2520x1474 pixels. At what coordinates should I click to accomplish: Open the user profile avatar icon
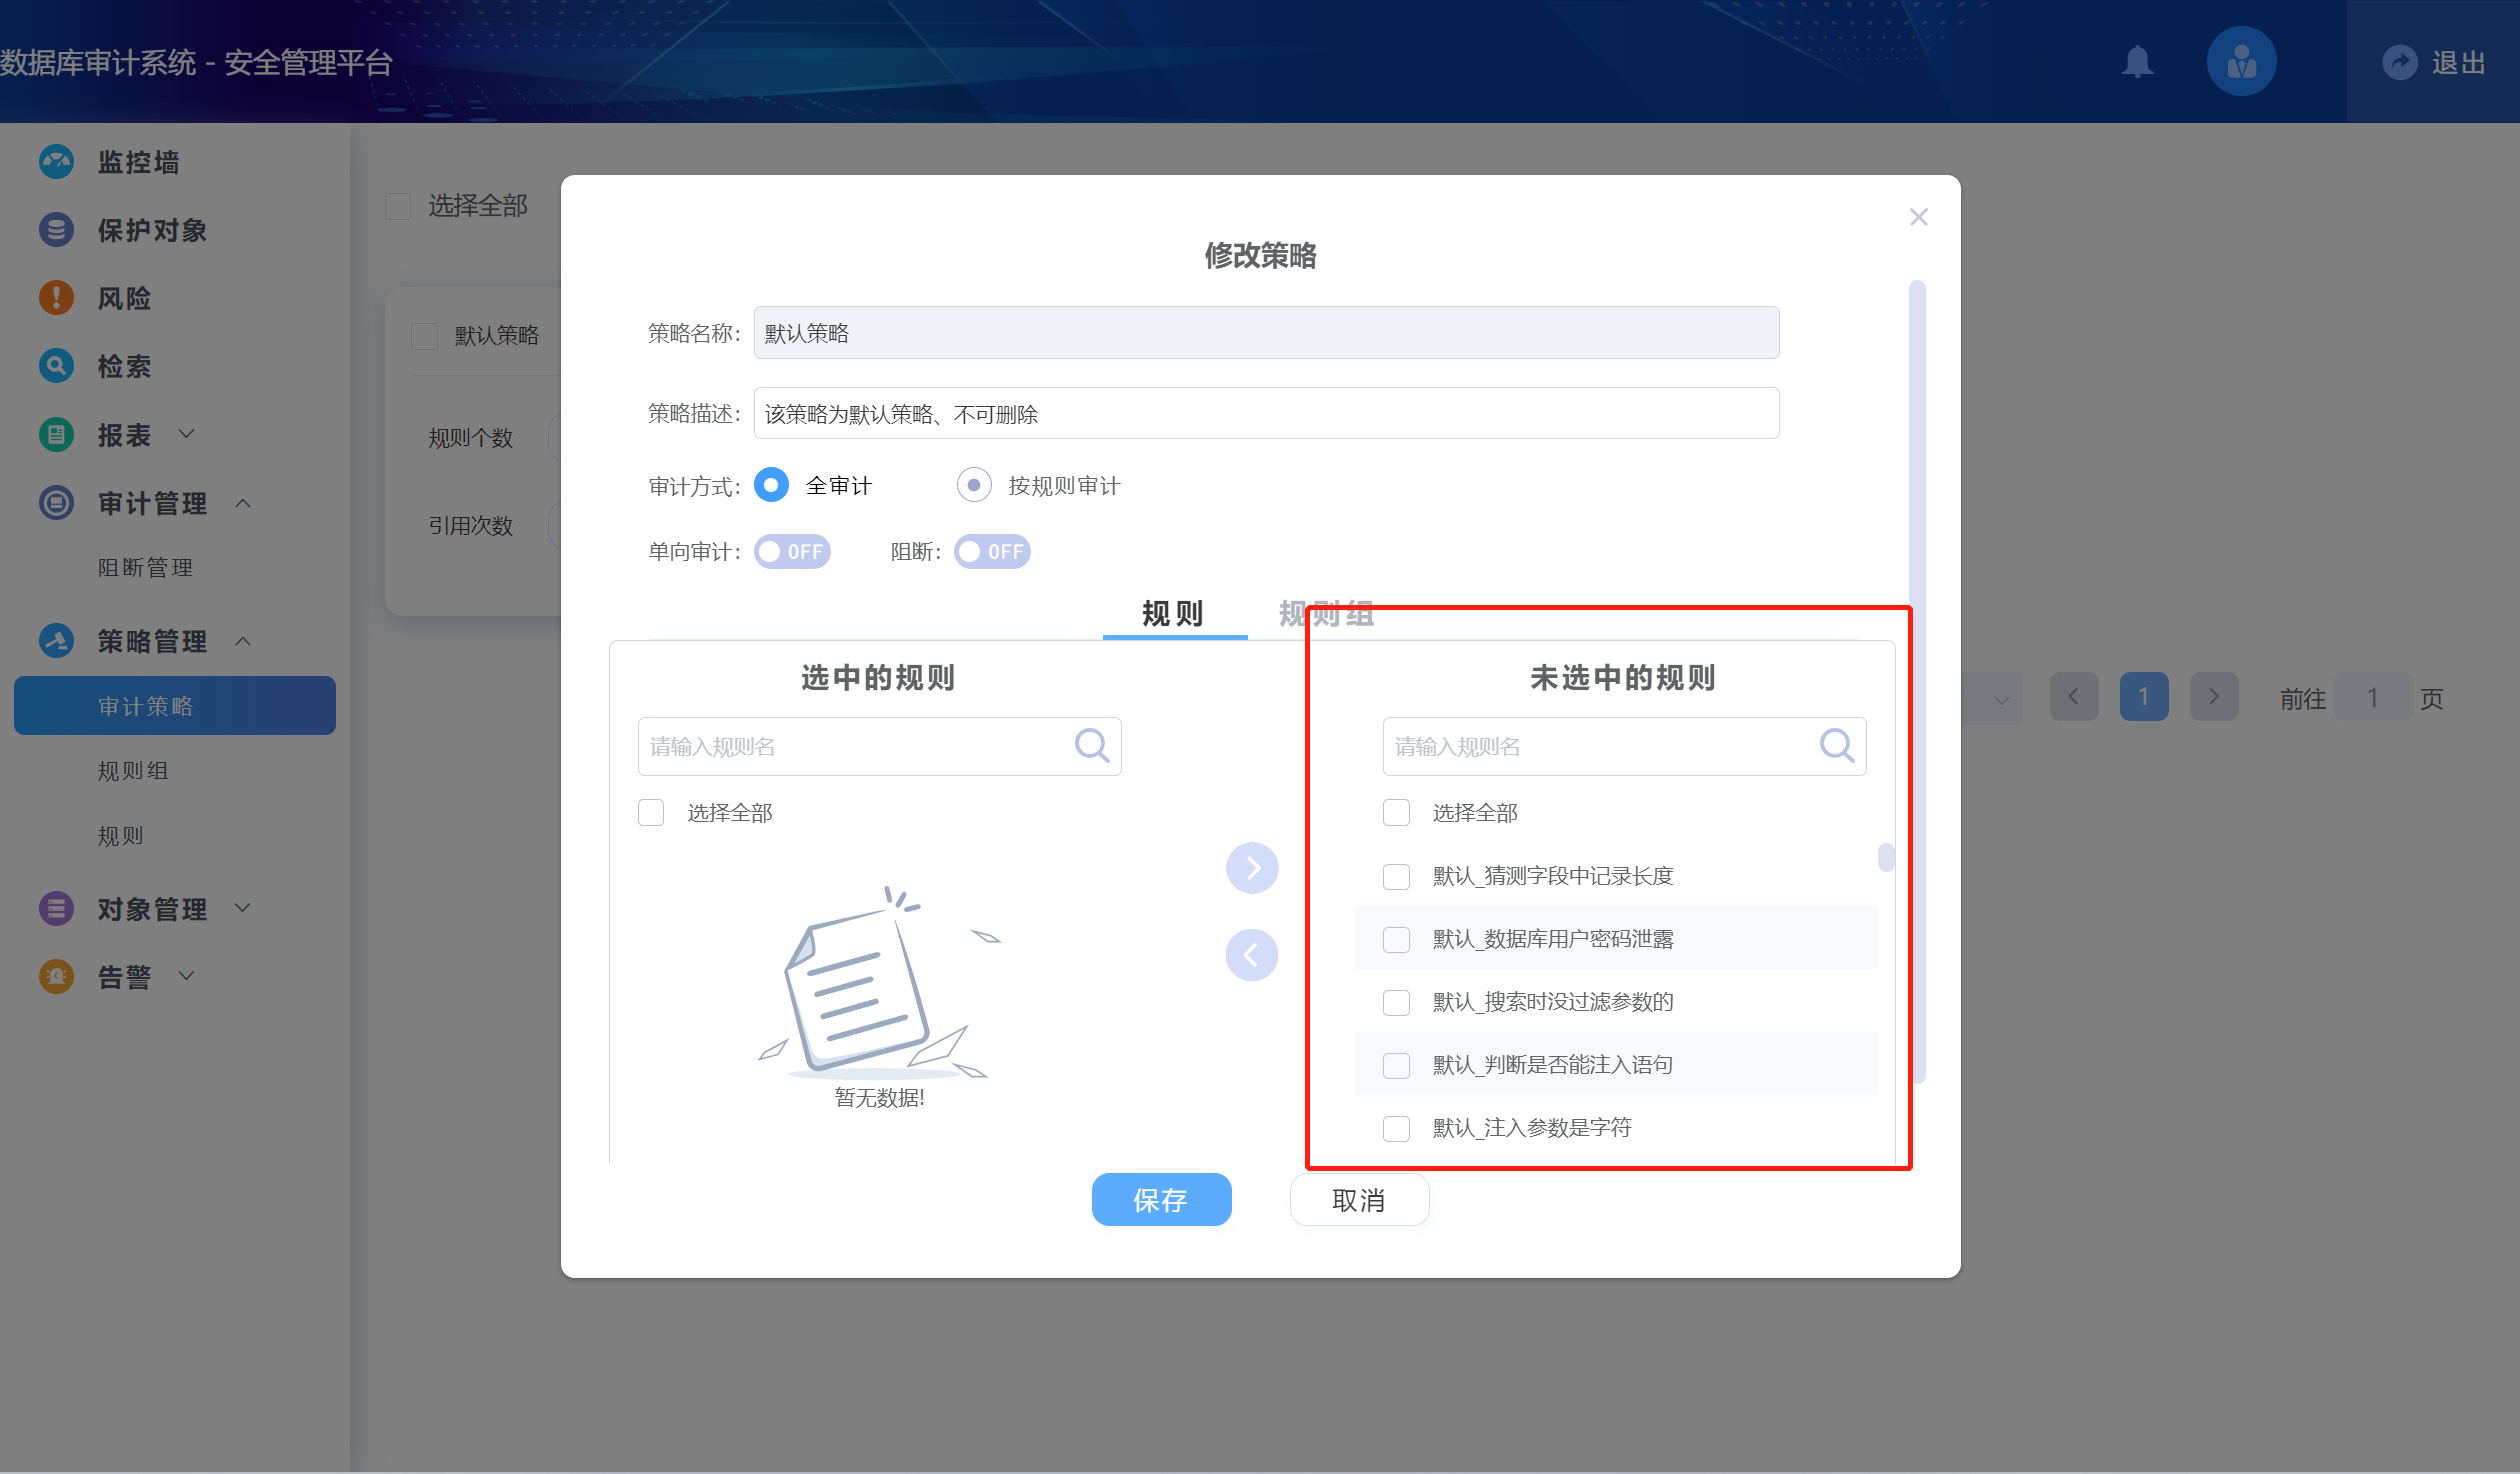(2241, 62)
